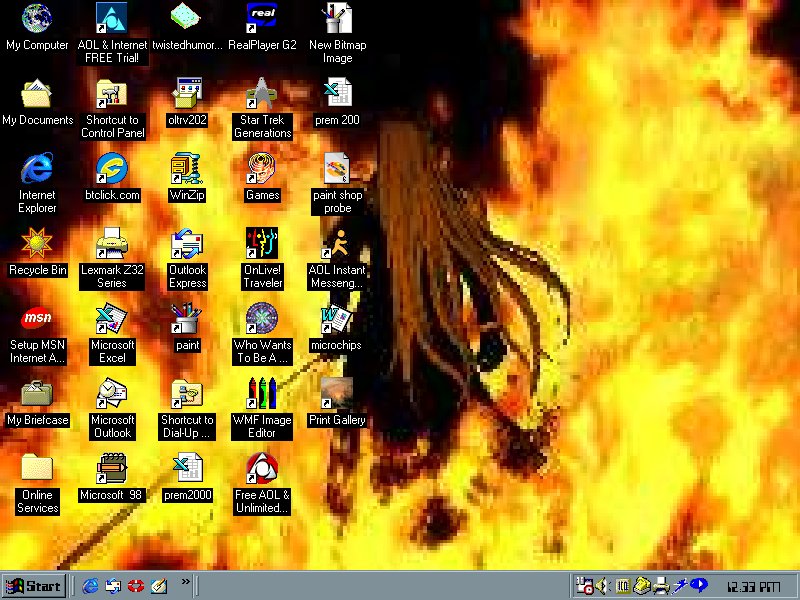Open the Recycle Bin icon
800x600 pixels.
point(37,243)
